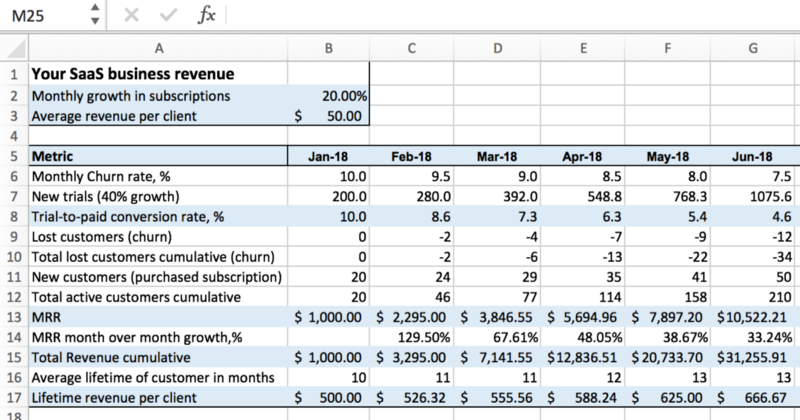Select row 17 header
Viewport: 800px width, 420px height.
coord(13,395)
